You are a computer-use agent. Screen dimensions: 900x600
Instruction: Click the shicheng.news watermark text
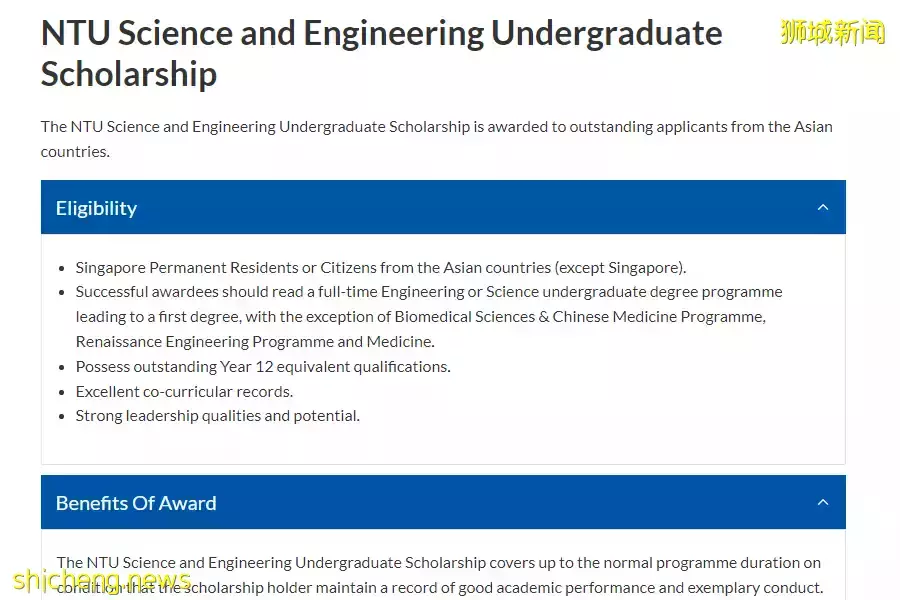(x=100, y=580)
